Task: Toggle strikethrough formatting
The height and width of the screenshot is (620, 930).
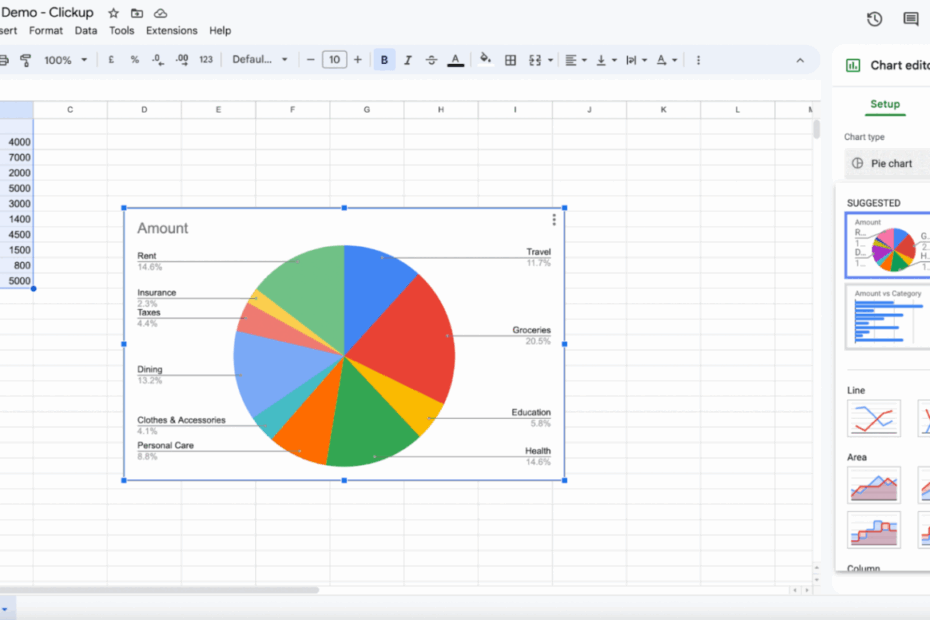Action: (431, 60)
